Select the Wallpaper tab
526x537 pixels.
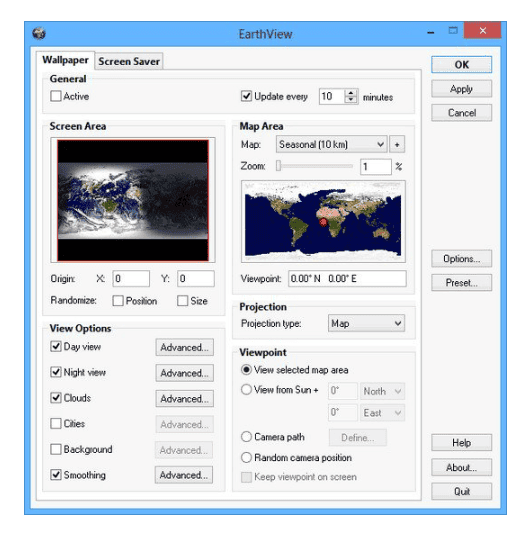click(x=65, y=60)
